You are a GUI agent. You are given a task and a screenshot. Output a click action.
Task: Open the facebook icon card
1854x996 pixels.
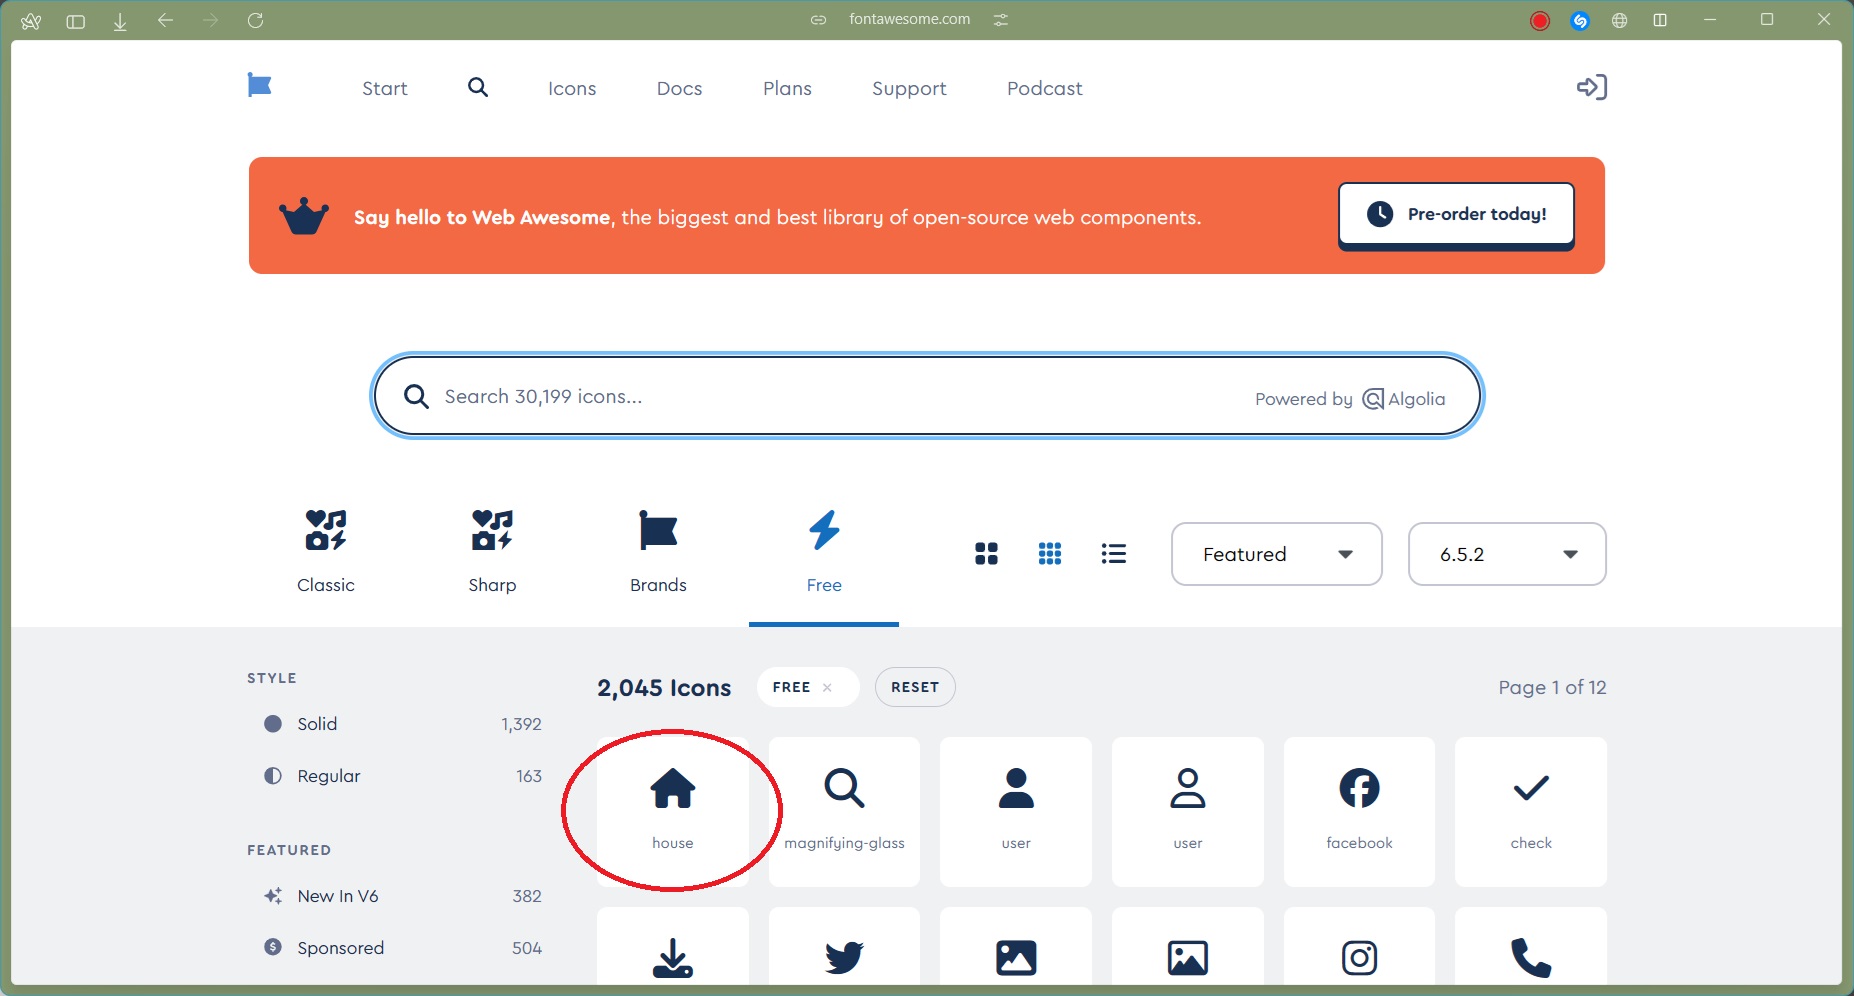pyautogui.click(x=1359, y=811)
